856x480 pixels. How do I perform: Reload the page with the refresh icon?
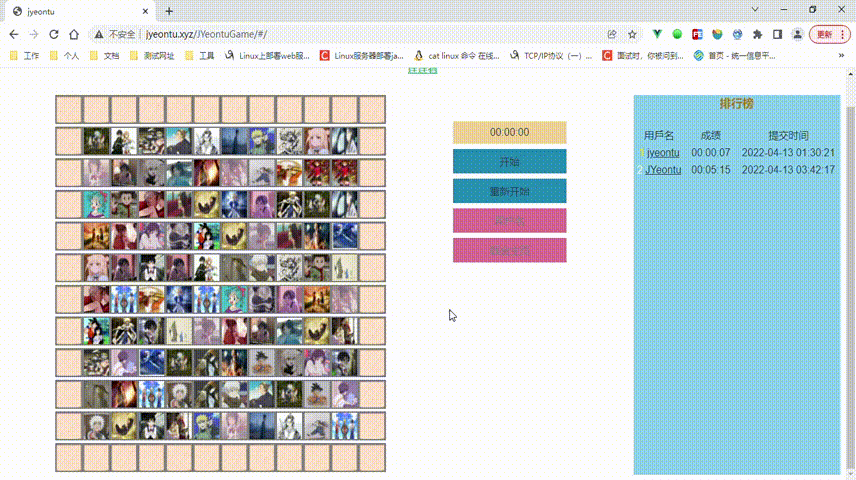(54, 34)
